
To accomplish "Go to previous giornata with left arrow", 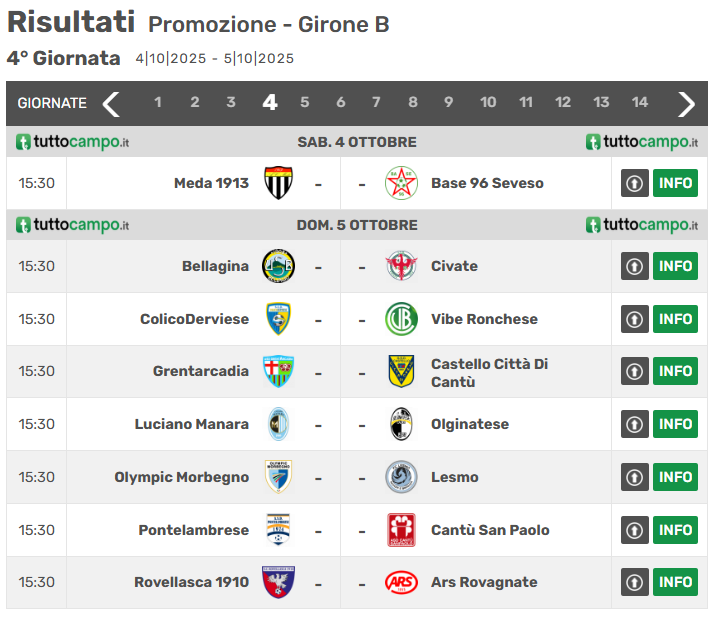I will coord(111,103).
